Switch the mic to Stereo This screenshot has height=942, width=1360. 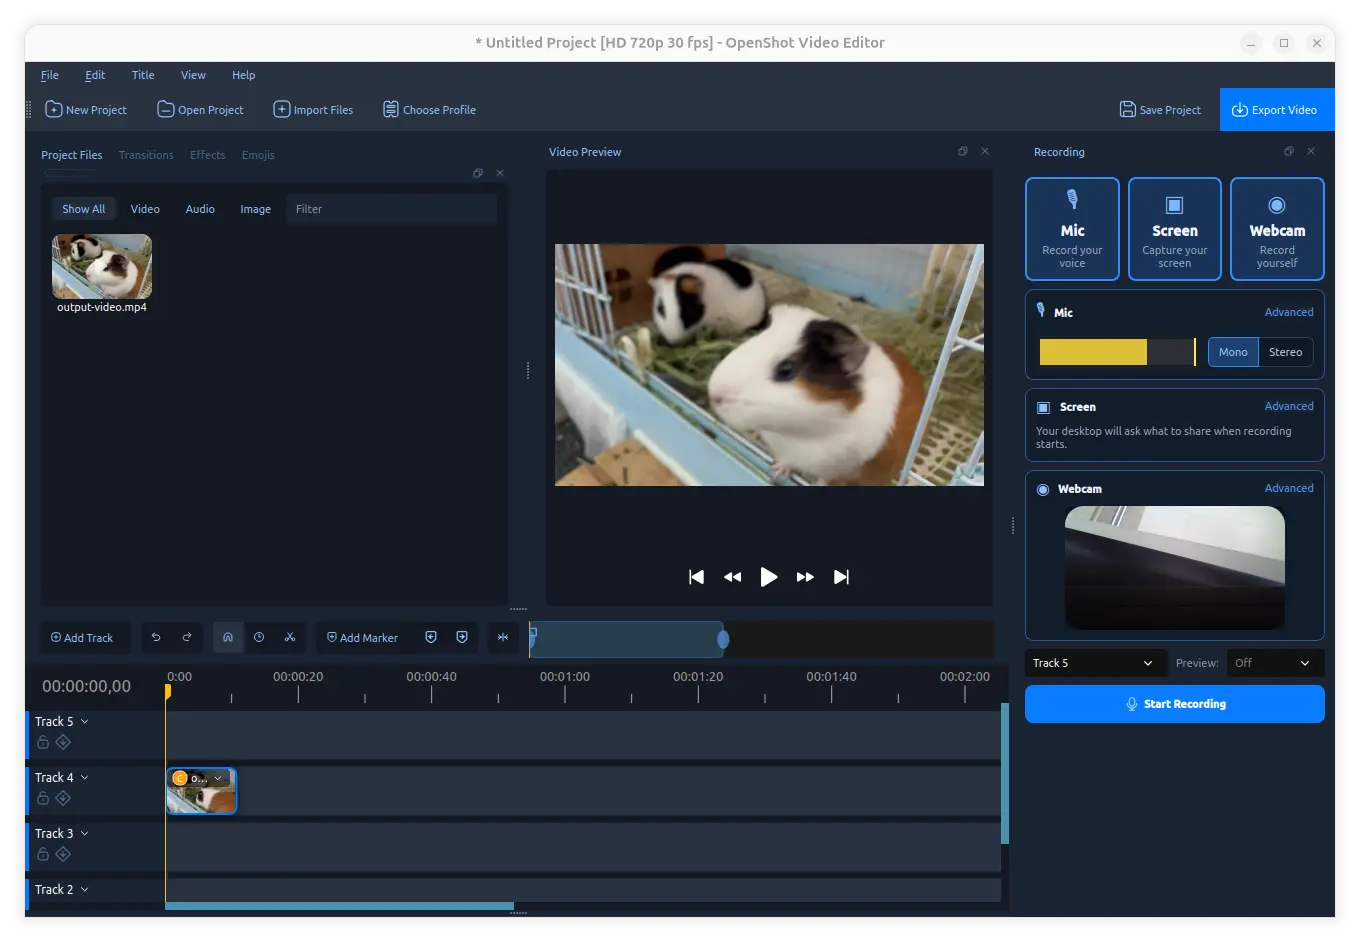pos(1285,352)
